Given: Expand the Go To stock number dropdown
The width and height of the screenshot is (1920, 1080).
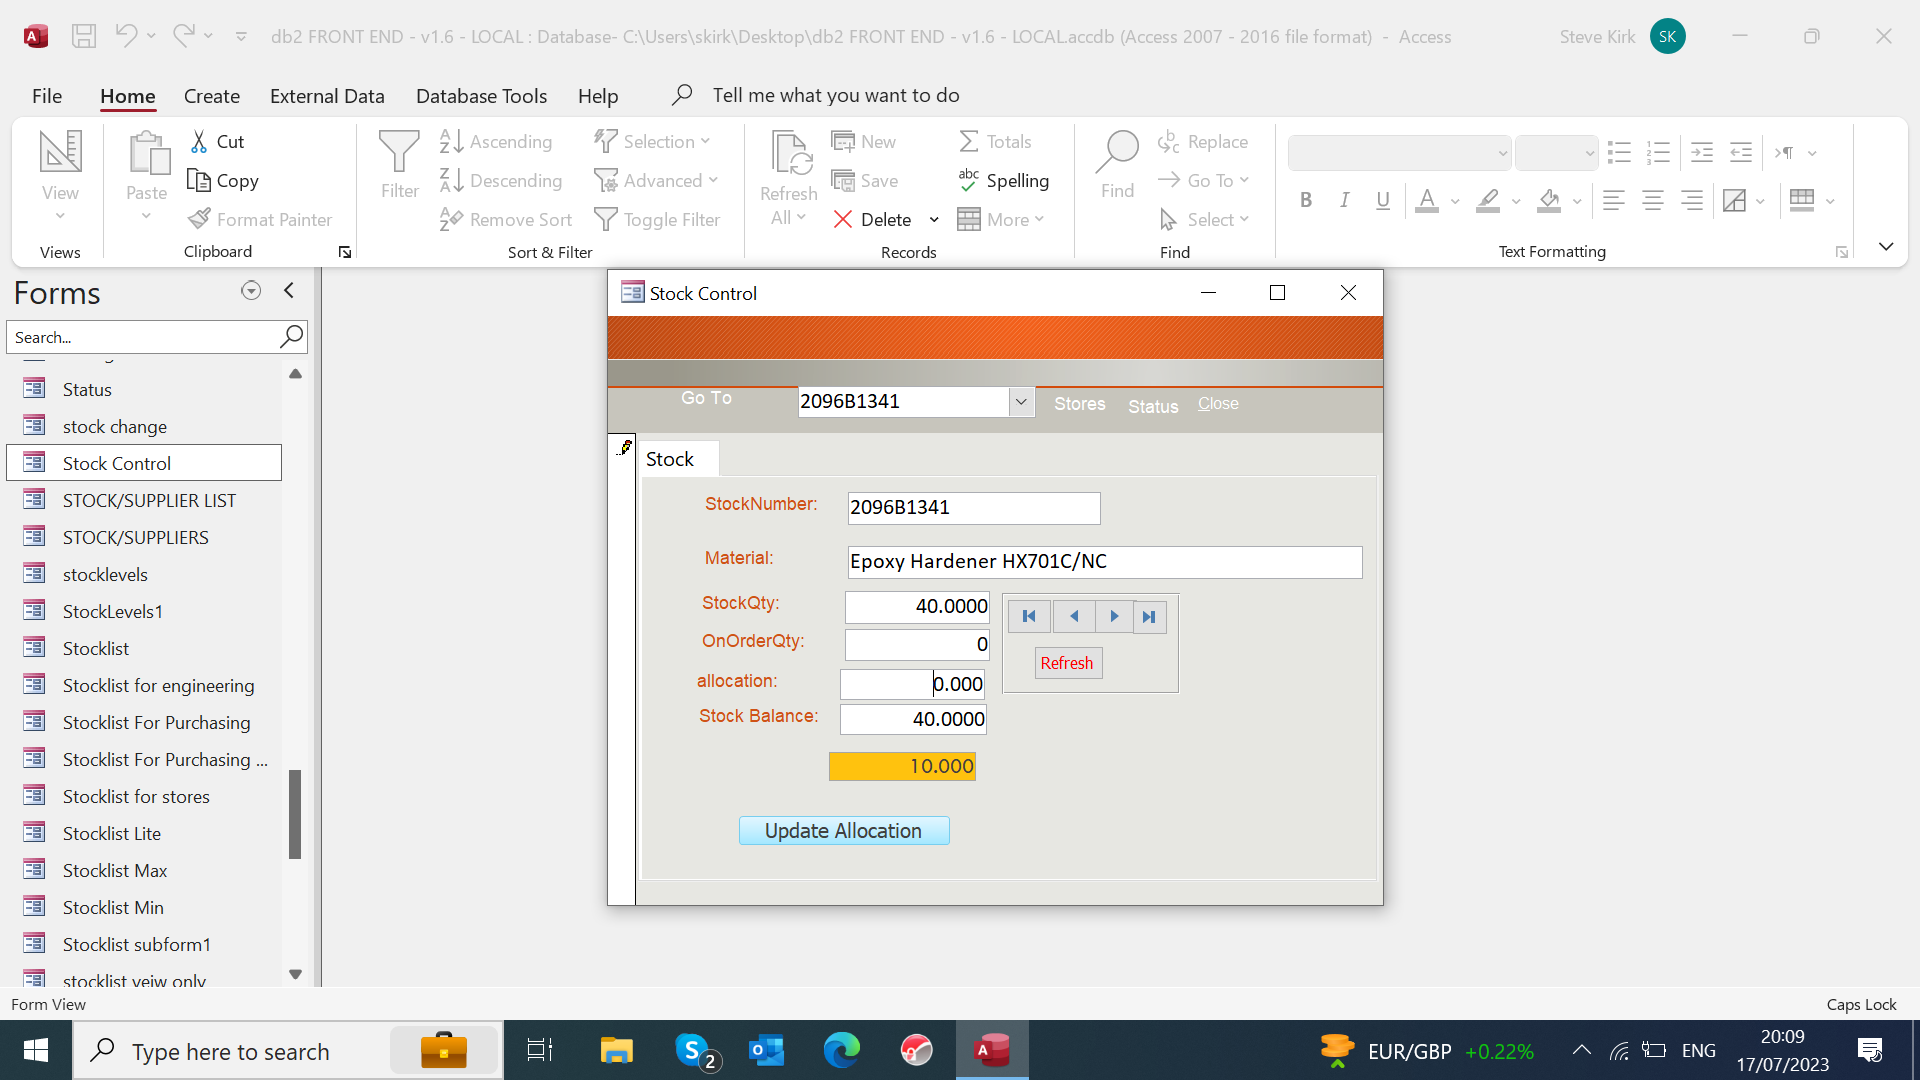Looking at the screenshot, I should (1021, 402).
